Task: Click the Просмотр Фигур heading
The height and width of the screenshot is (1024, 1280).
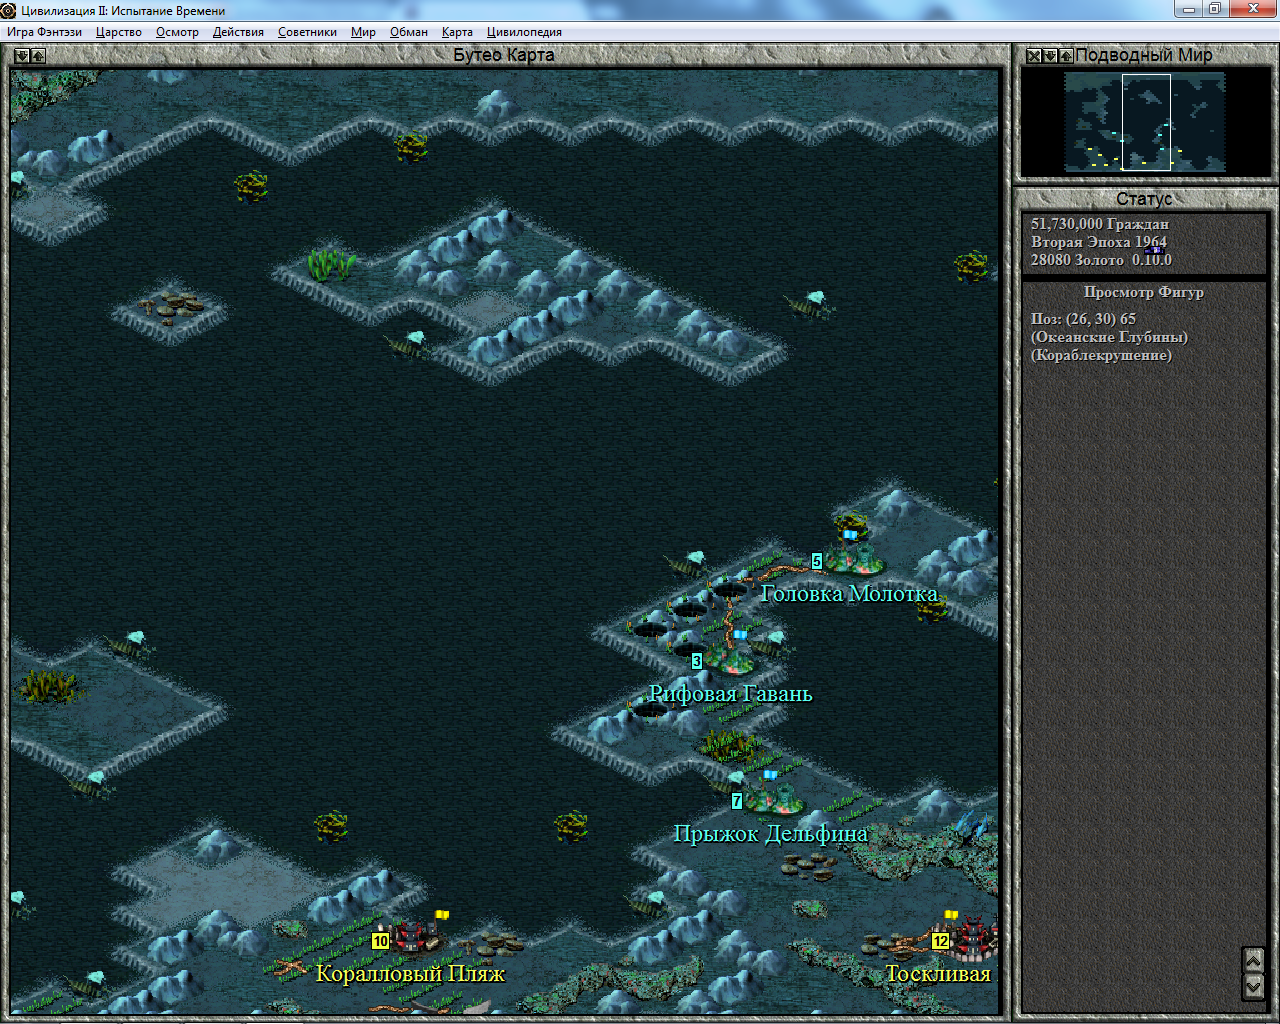Action: (1144, 292)
